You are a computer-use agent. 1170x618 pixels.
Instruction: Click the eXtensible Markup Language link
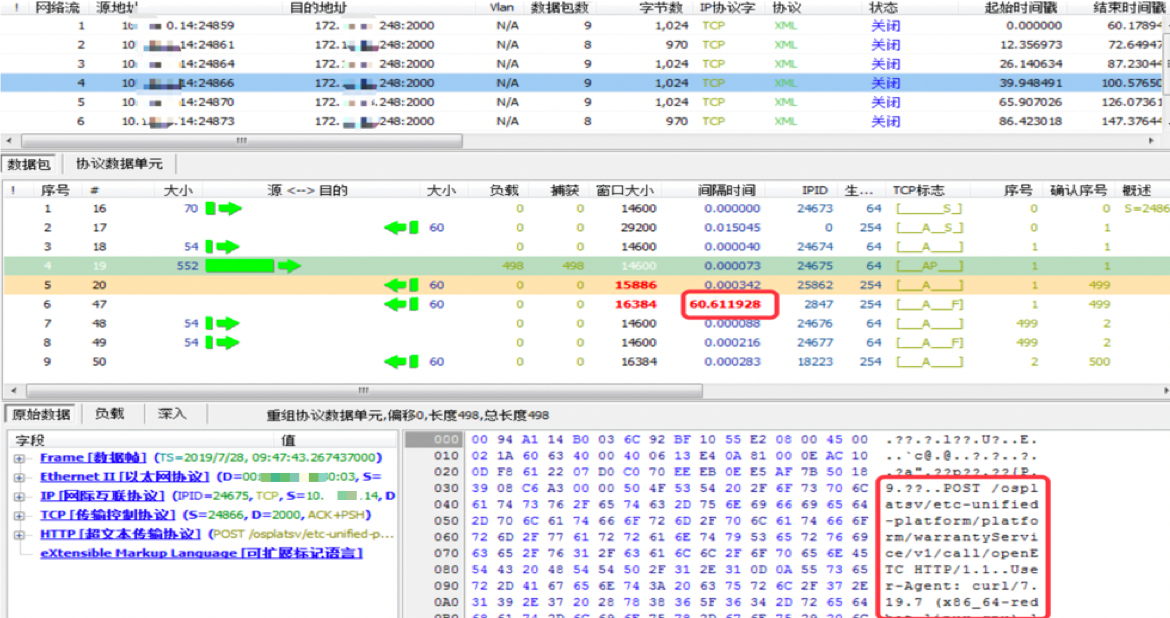click(200, 553)
